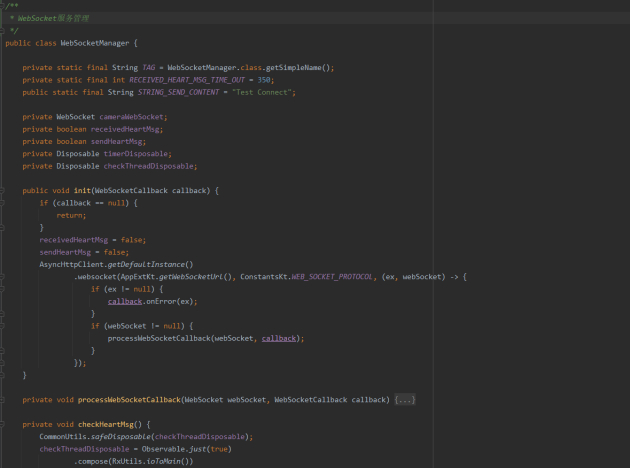The image size is (630, 468).
Task: Select the cameraWebSocket field name
Action: [132, 117]
